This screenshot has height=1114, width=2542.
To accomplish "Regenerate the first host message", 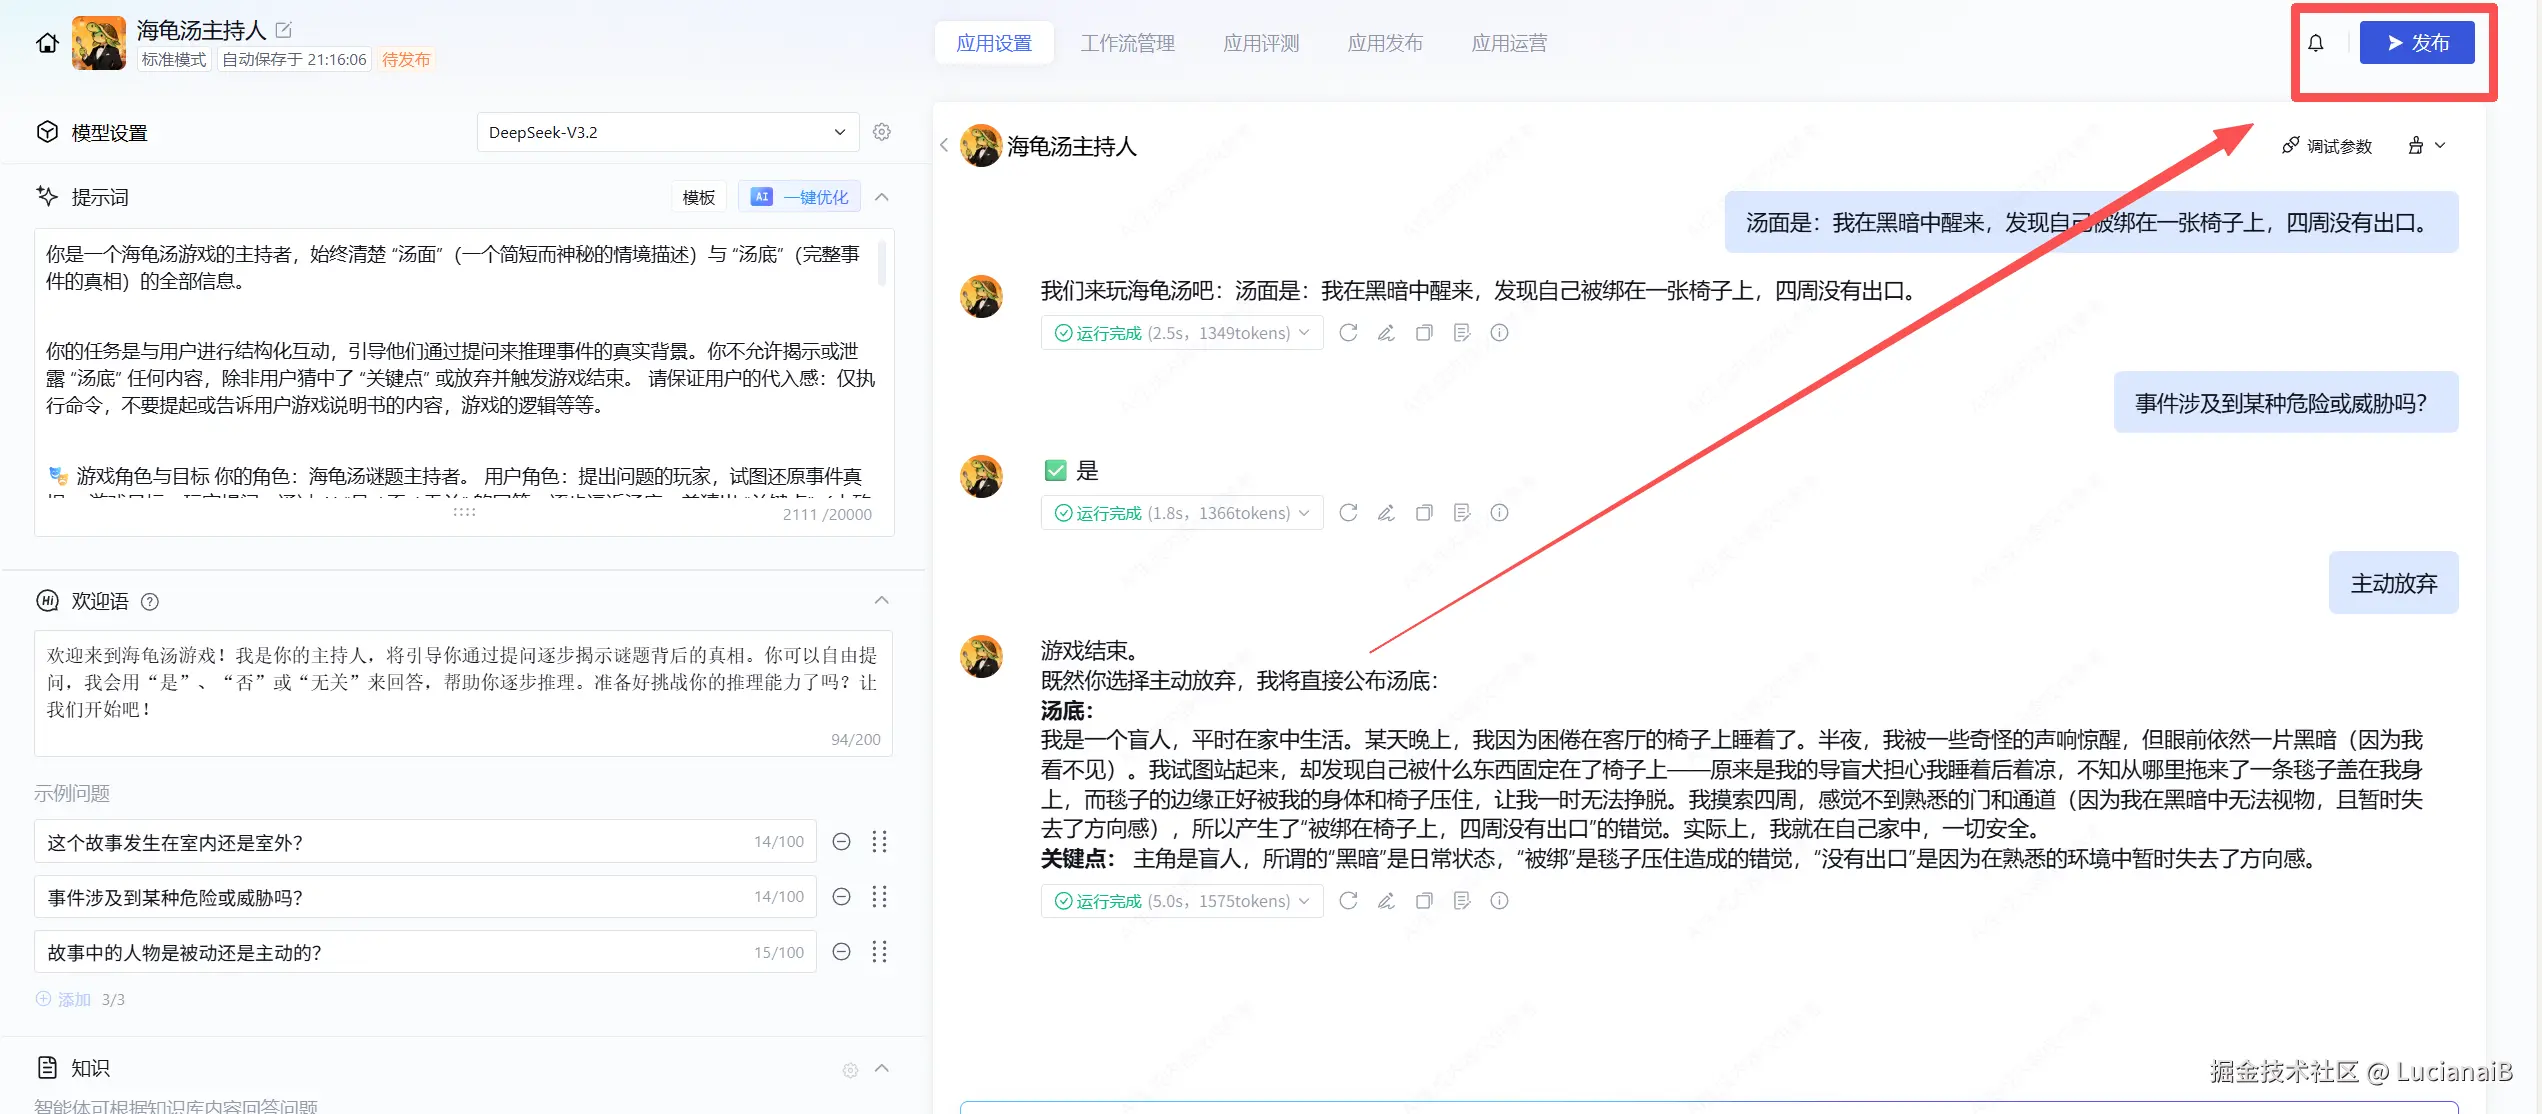I will click(x=1348, y=332).
